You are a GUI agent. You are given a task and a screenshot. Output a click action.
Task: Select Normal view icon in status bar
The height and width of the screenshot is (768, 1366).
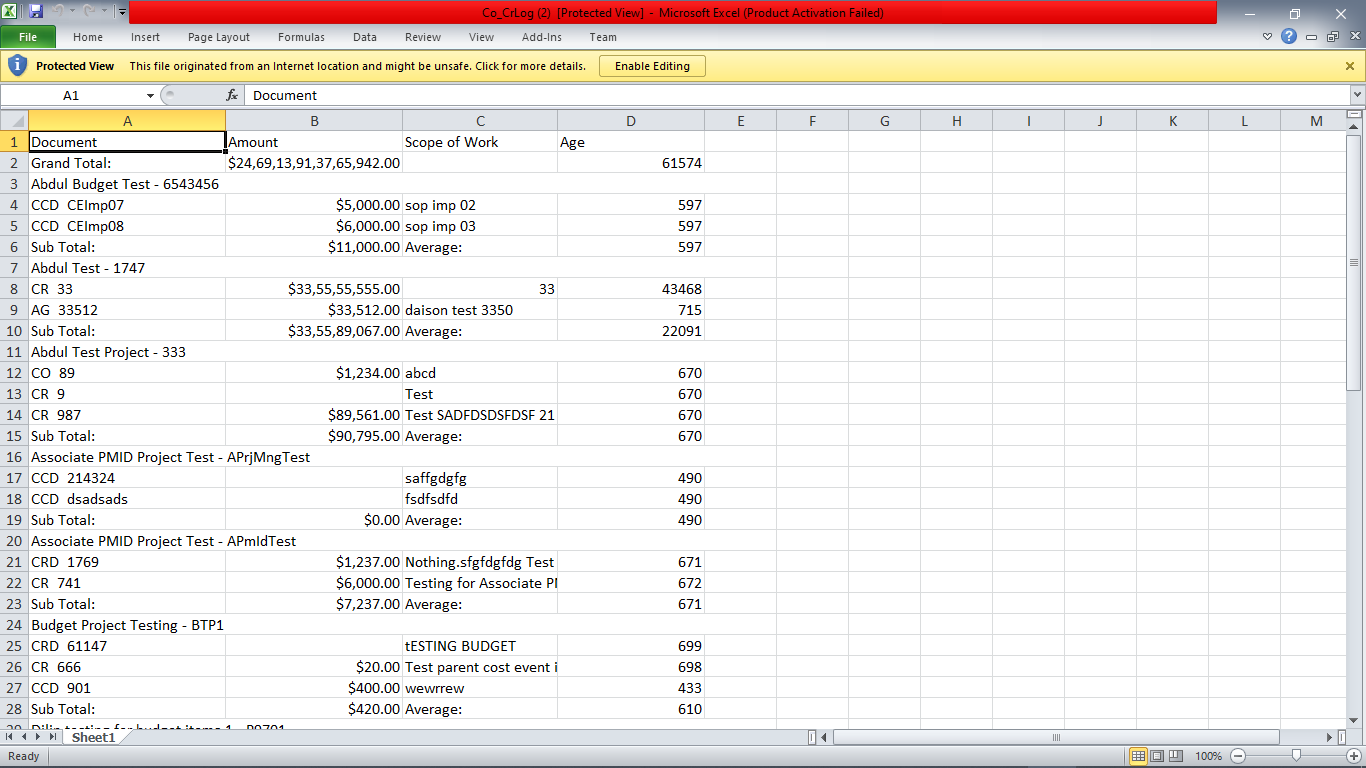point(1138,756)
